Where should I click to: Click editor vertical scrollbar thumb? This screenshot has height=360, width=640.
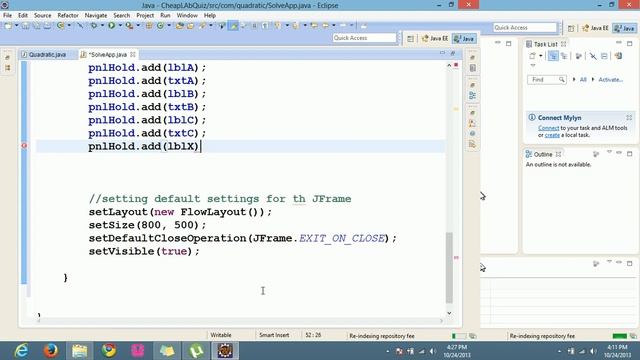[x=449, y=267]
